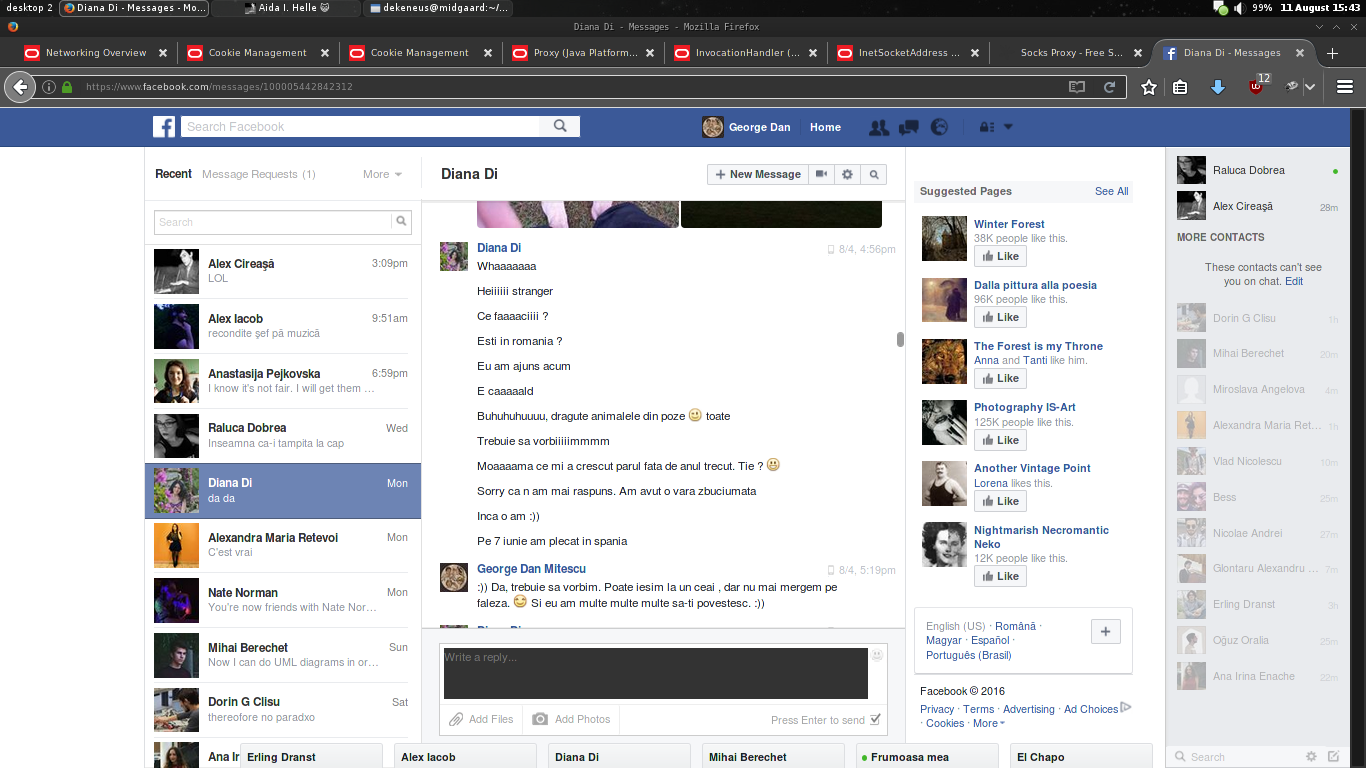The height and width of the screenshot is (768, 1366).
Task: Click volume speaker icon in system tray
Action: click(1238, 8)
